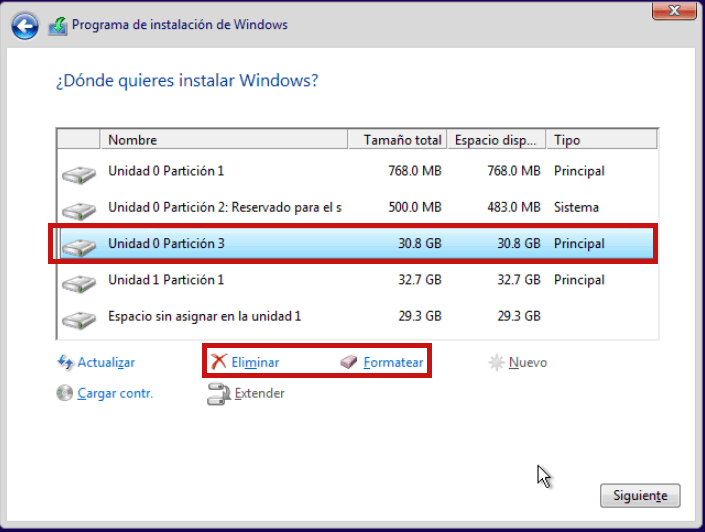Click the Nuevo link

[x=528, y=362]
